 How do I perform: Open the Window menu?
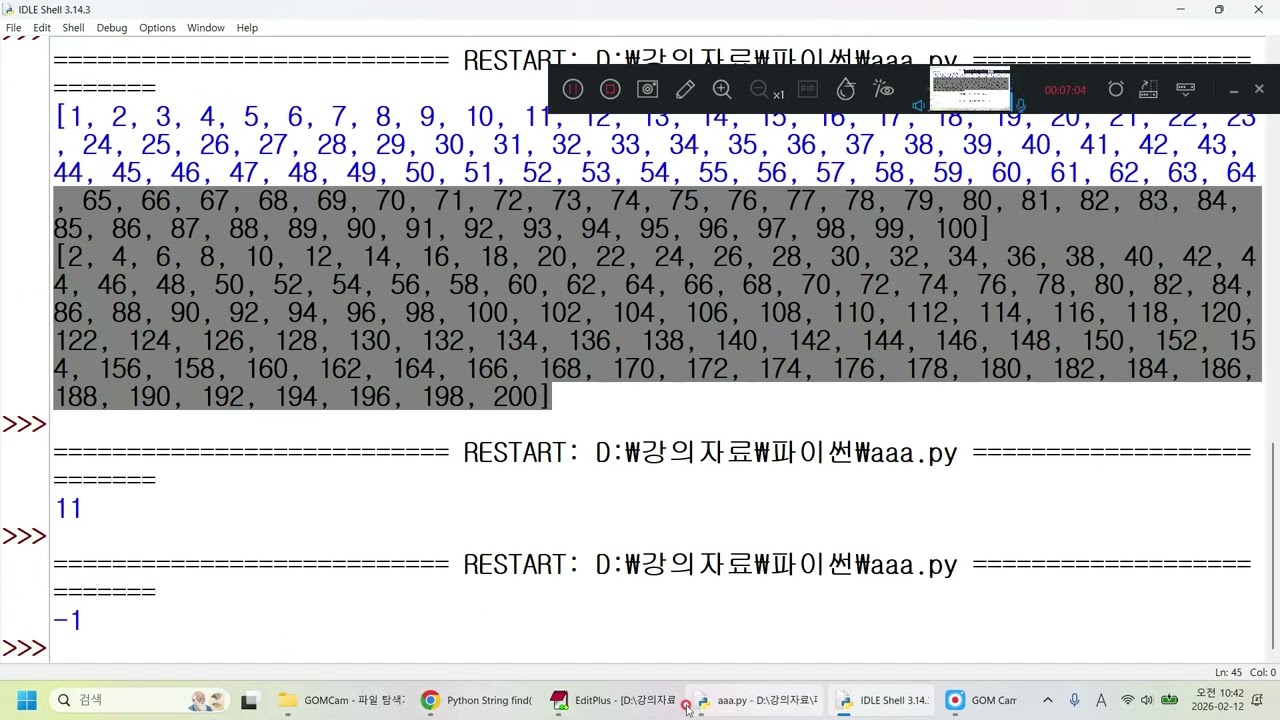205,28
